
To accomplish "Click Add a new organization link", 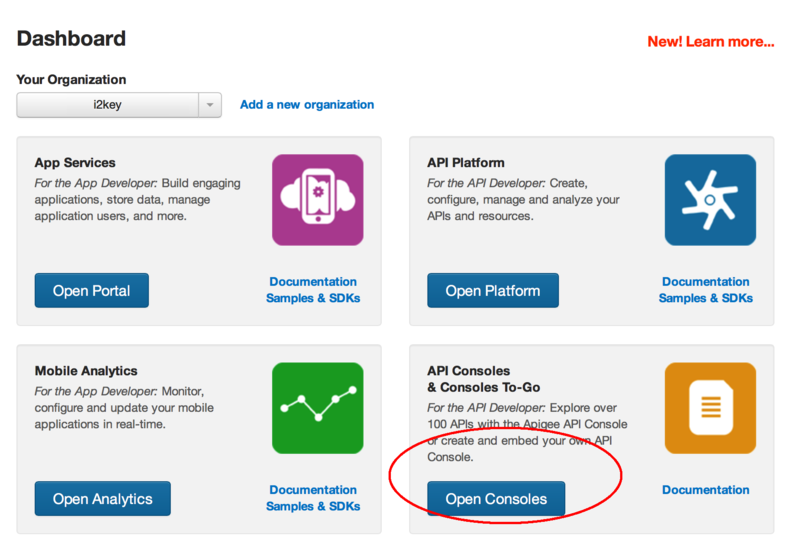I will (x=307, y=105).
